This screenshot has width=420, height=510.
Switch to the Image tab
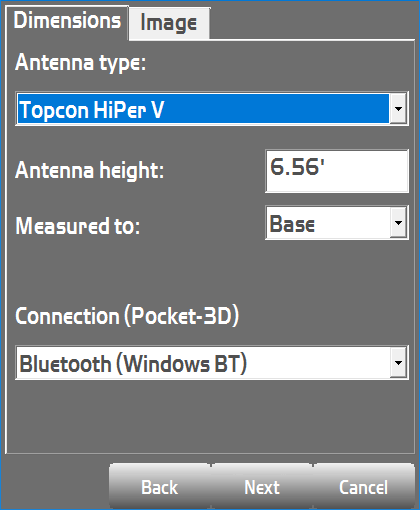[169, 23]
